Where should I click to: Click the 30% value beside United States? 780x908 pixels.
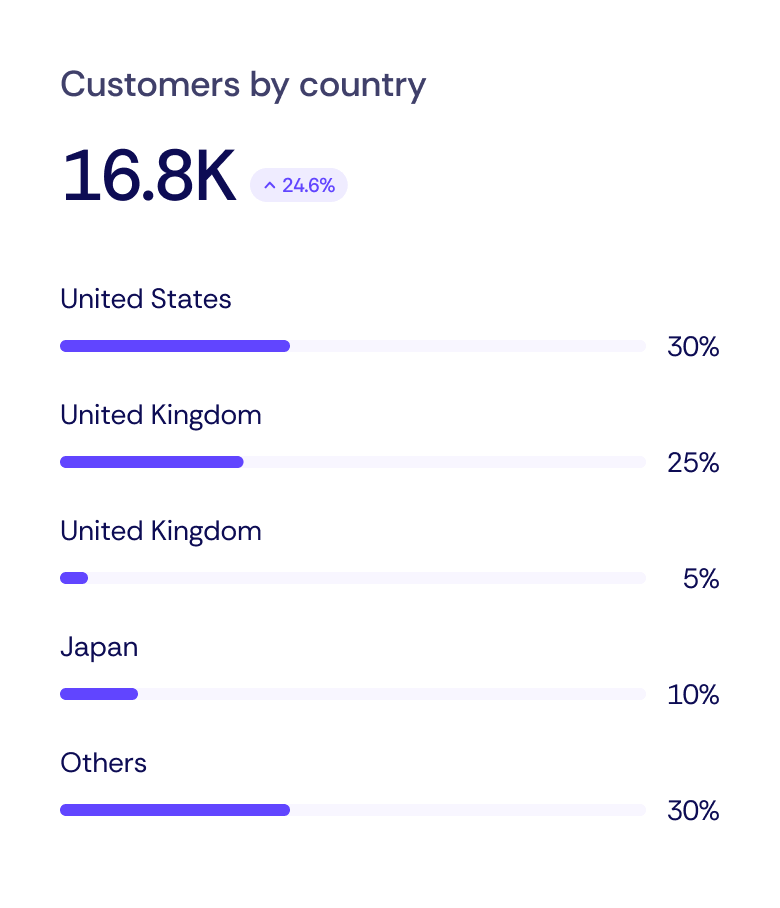pos(693,347)
